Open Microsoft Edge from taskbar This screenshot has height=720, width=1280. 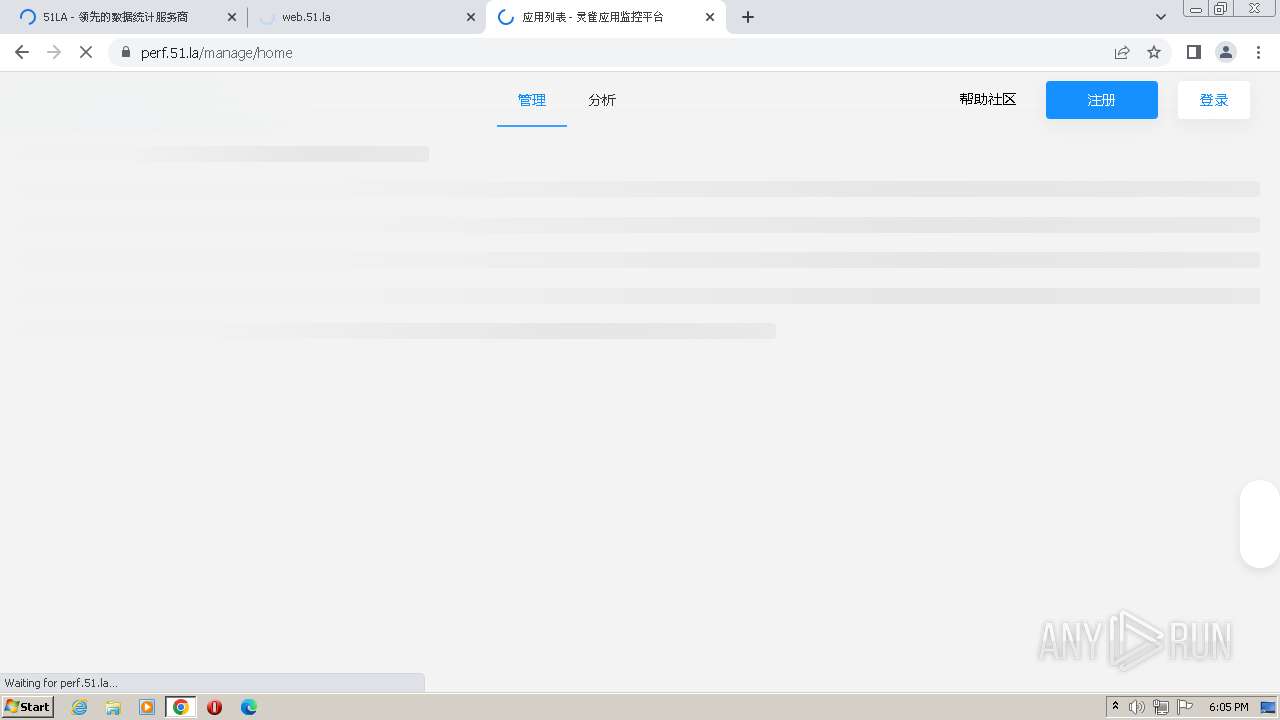coord(249,707)
